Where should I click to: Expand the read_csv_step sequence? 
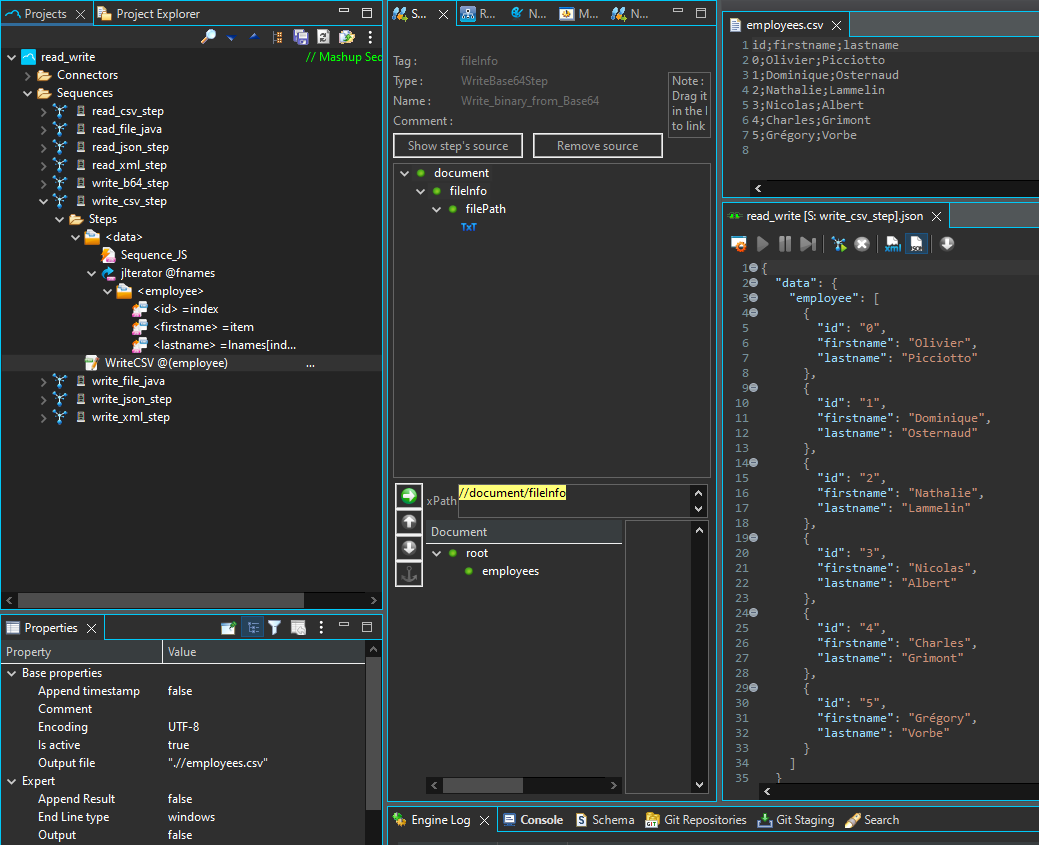[x=43, y=111]
